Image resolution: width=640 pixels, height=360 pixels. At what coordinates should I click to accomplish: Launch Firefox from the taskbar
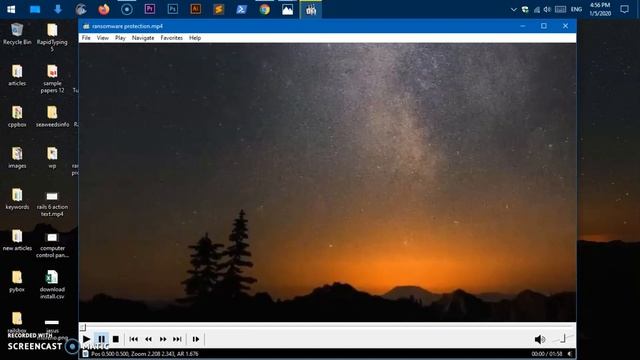(104, 9)
